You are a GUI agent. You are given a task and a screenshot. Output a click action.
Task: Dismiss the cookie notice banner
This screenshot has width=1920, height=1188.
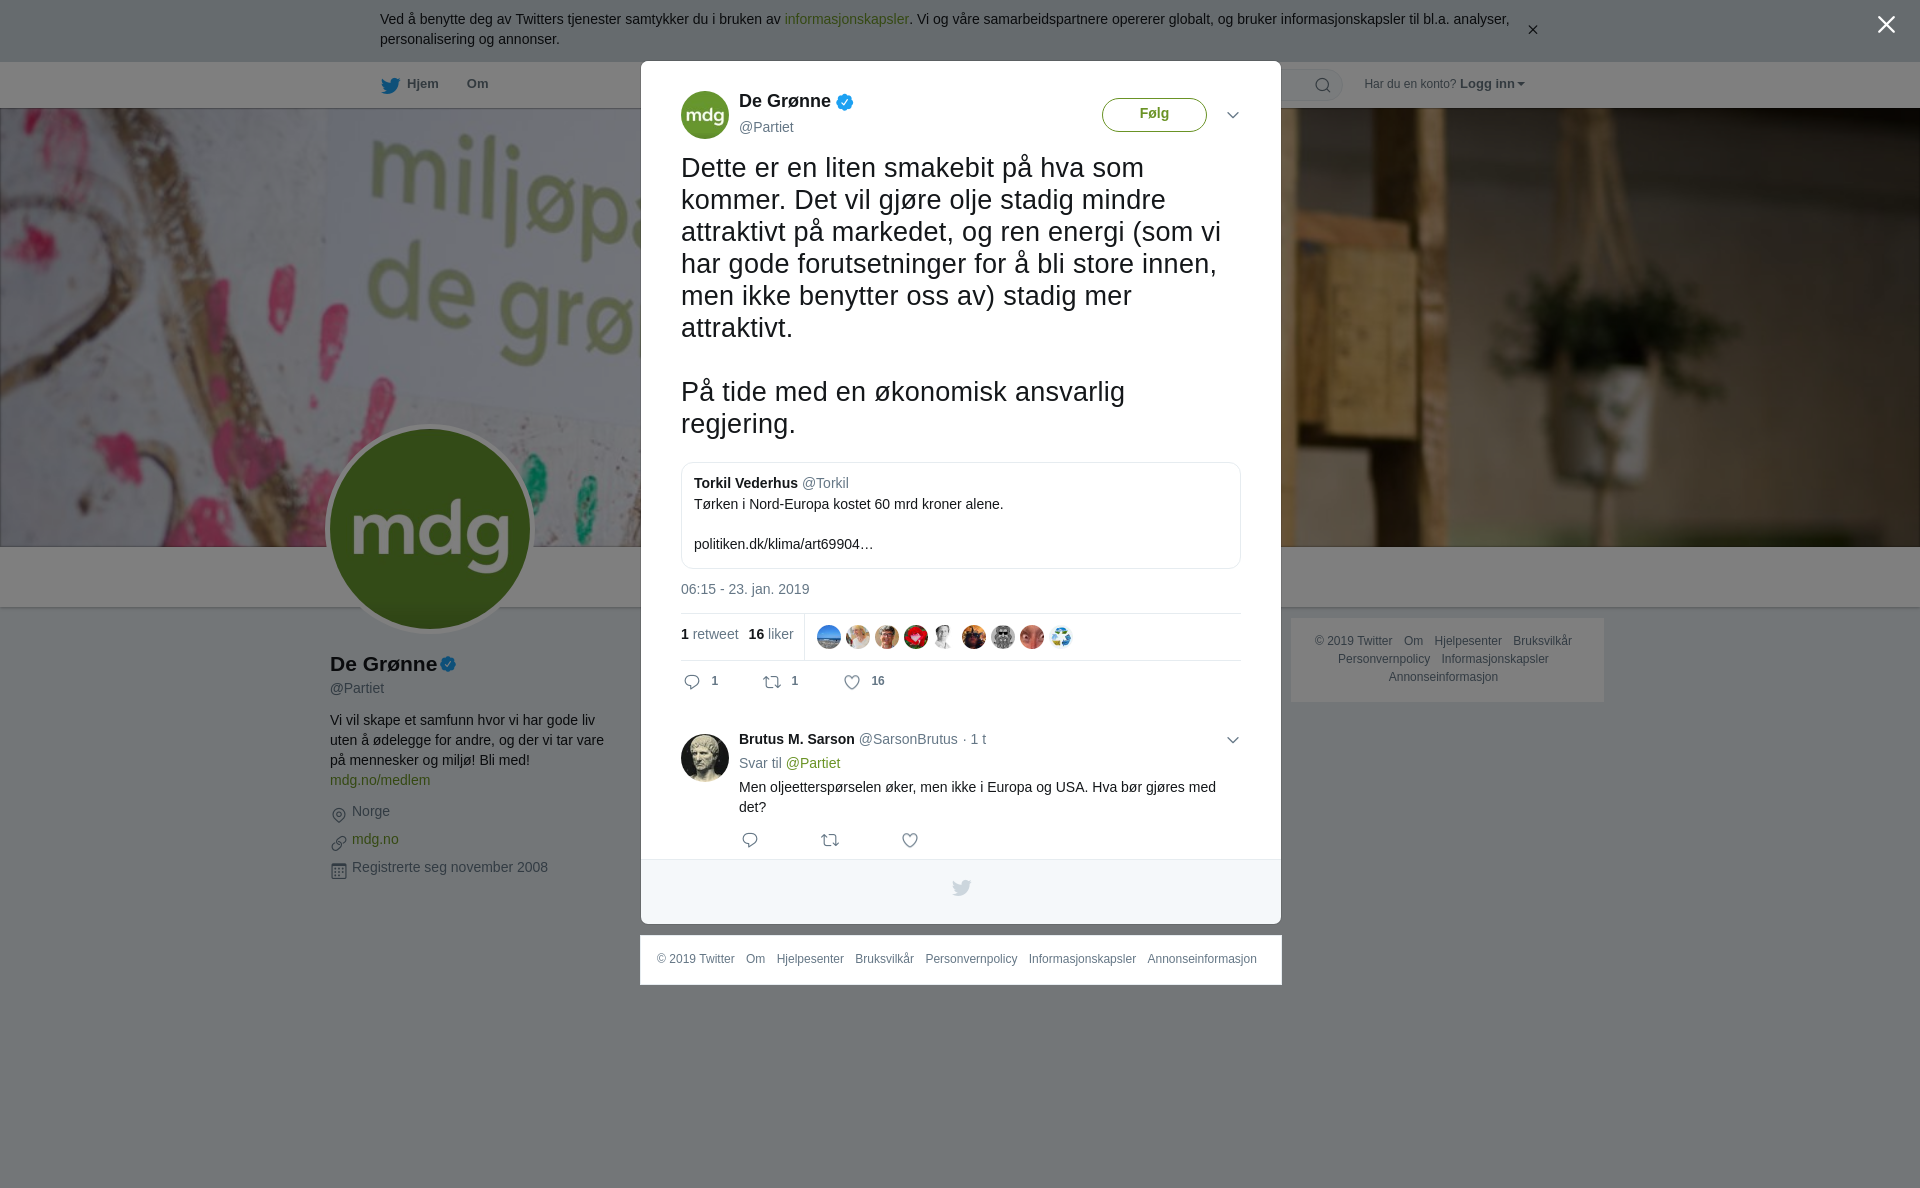tap(1532, 30)
